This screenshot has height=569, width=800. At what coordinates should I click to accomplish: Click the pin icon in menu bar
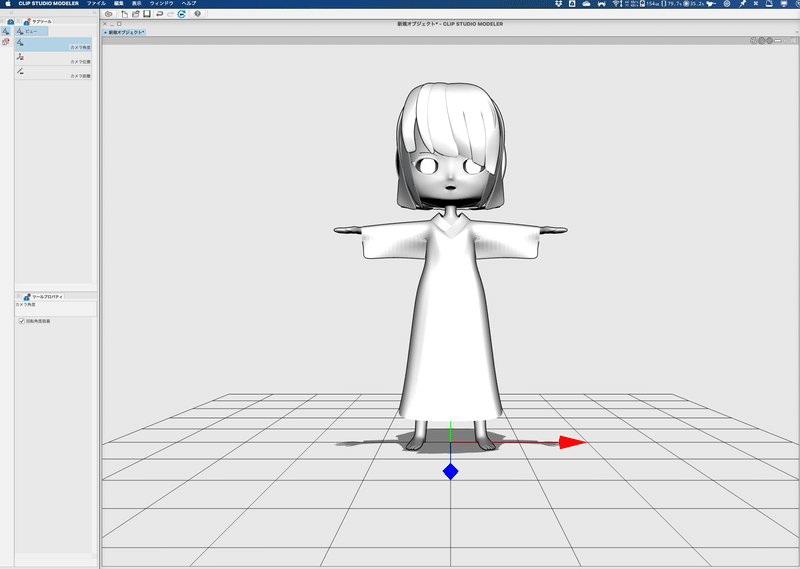(x=742, y=4)
